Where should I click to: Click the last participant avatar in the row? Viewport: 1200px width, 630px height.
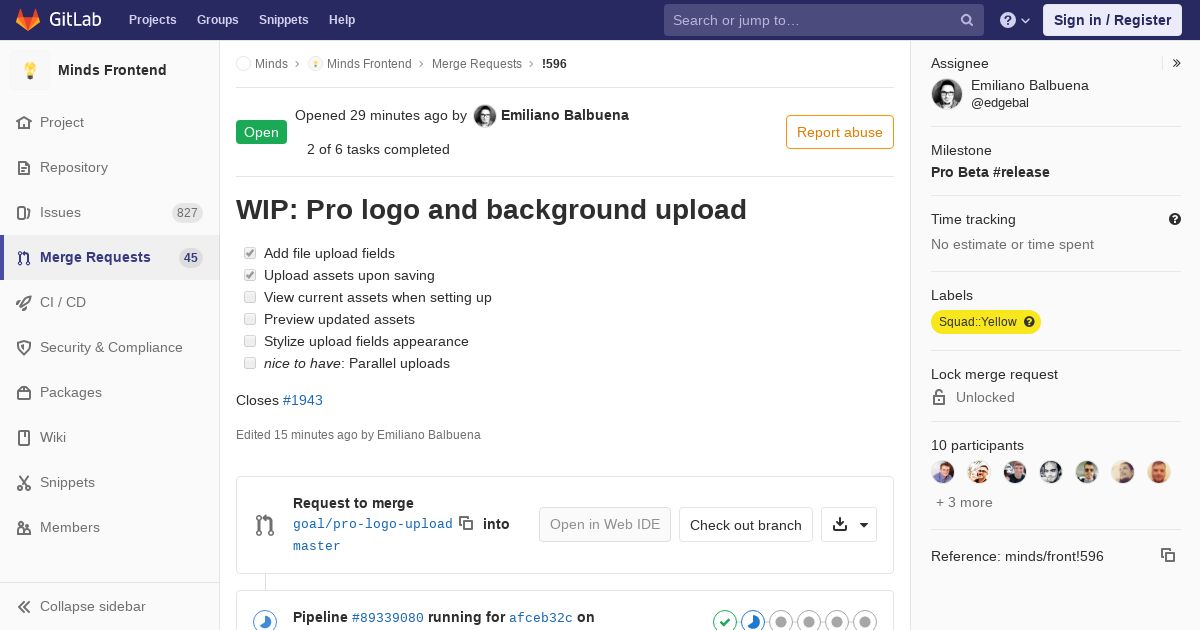pos(1159,472)
